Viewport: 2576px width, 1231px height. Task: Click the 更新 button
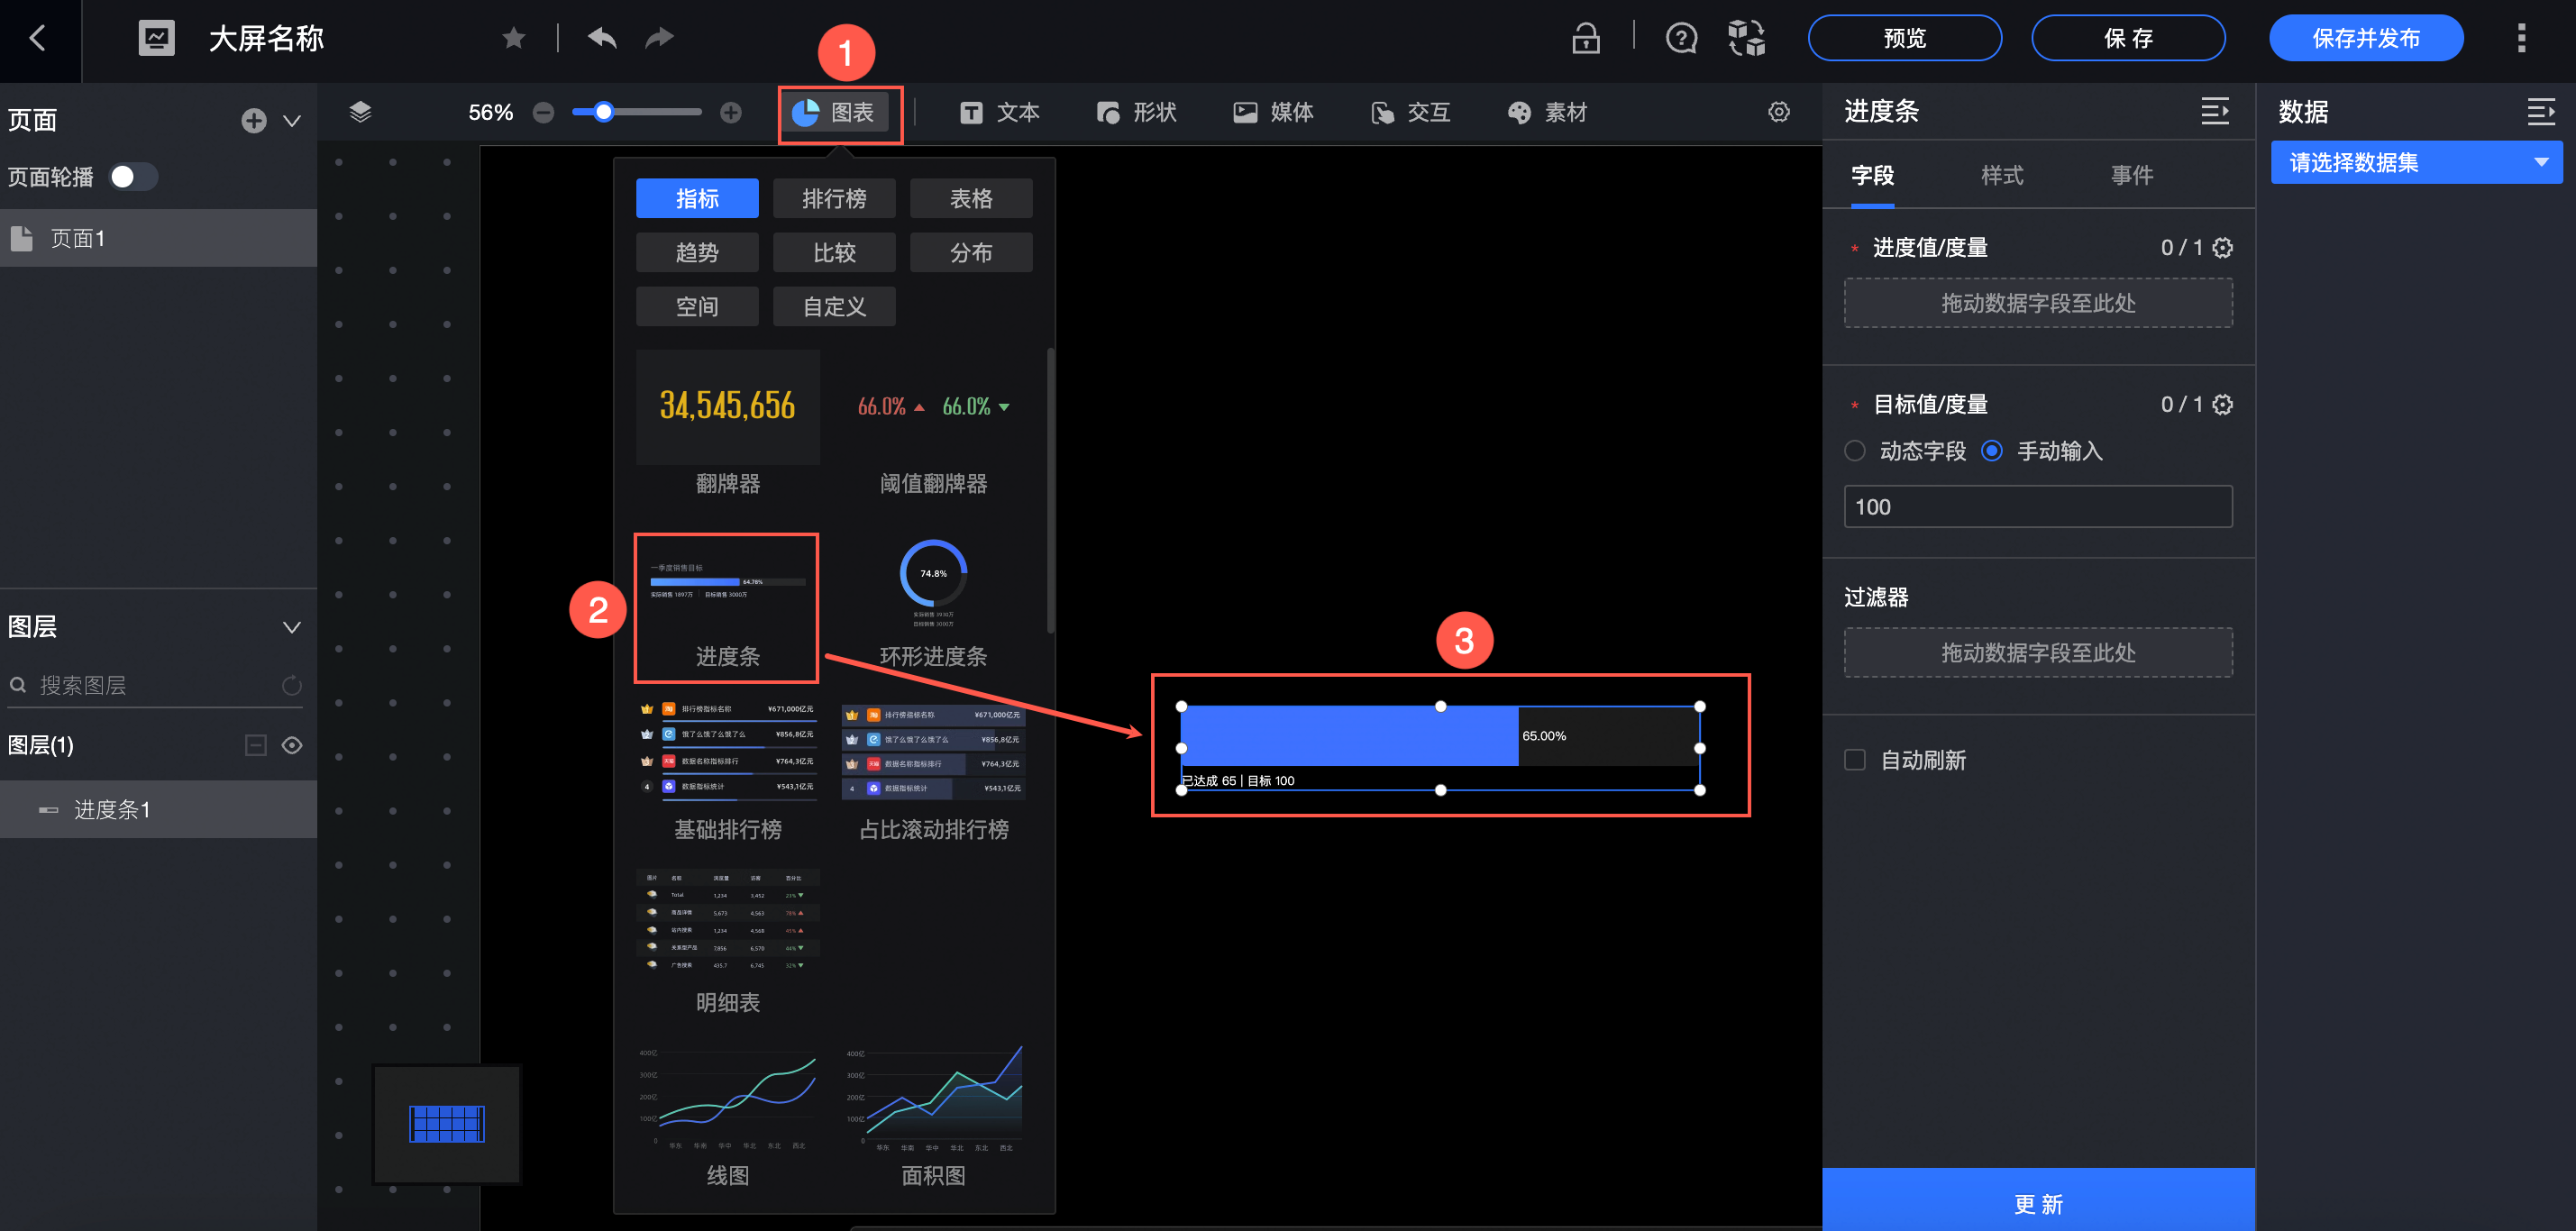click(2037, 1203)
